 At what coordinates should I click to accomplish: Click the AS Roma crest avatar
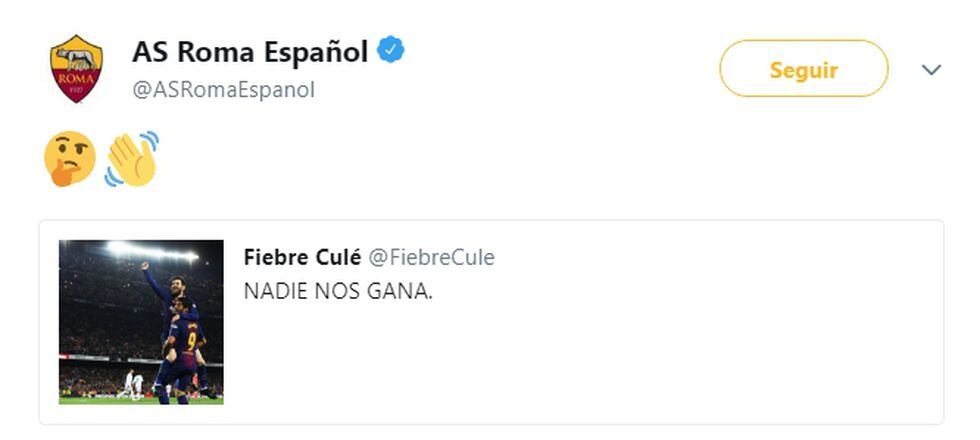[x=76, y=68]
